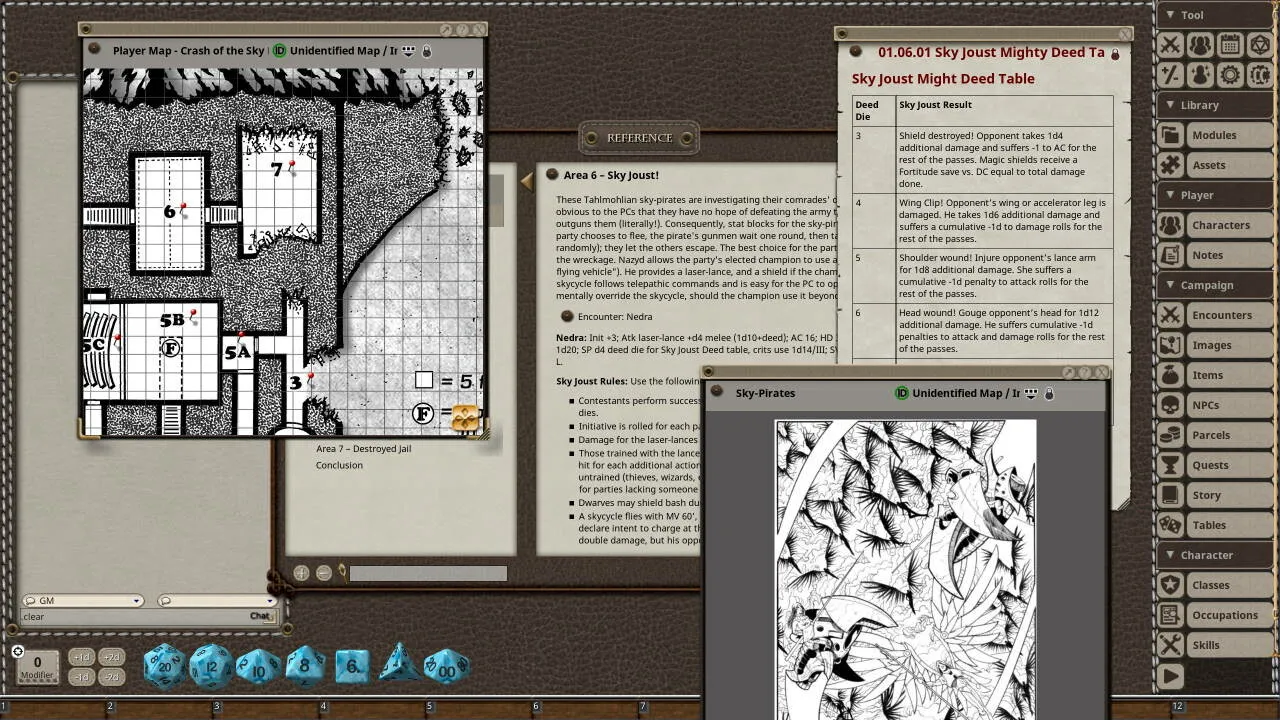Collapse the Tool sidebar section
Screen dimensions: 1280x720
(1215, 15)
